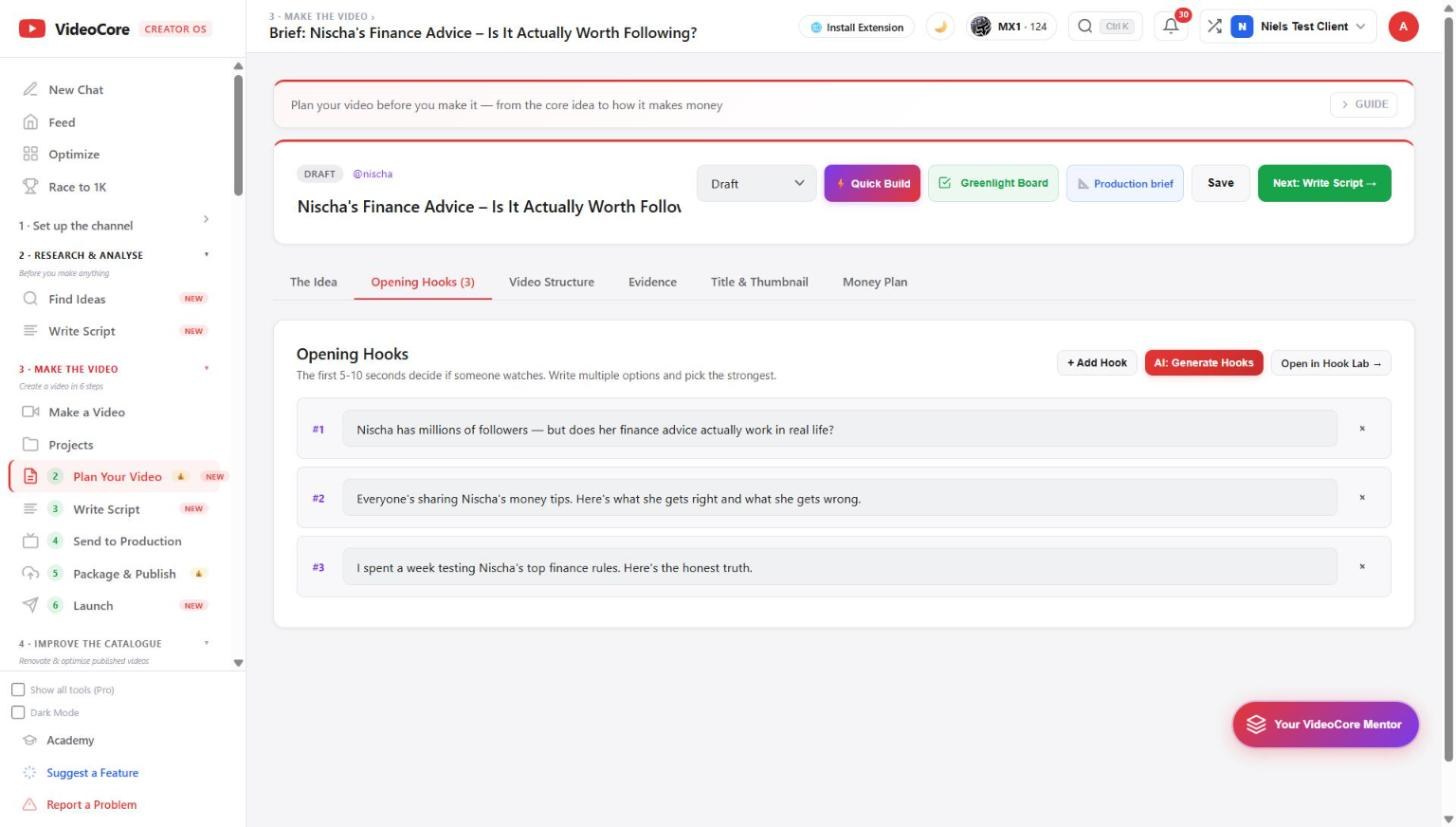
Task: Expand Set up the channel section
Action: (x=206, y=219)
